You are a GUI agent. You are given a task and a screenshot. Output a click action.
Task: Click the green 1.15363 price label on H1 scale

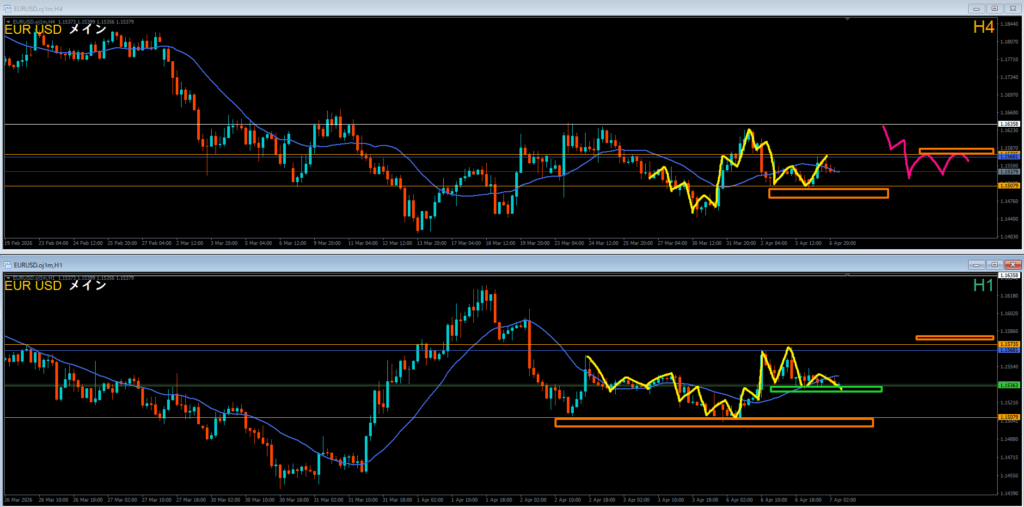coord(1008,385)
